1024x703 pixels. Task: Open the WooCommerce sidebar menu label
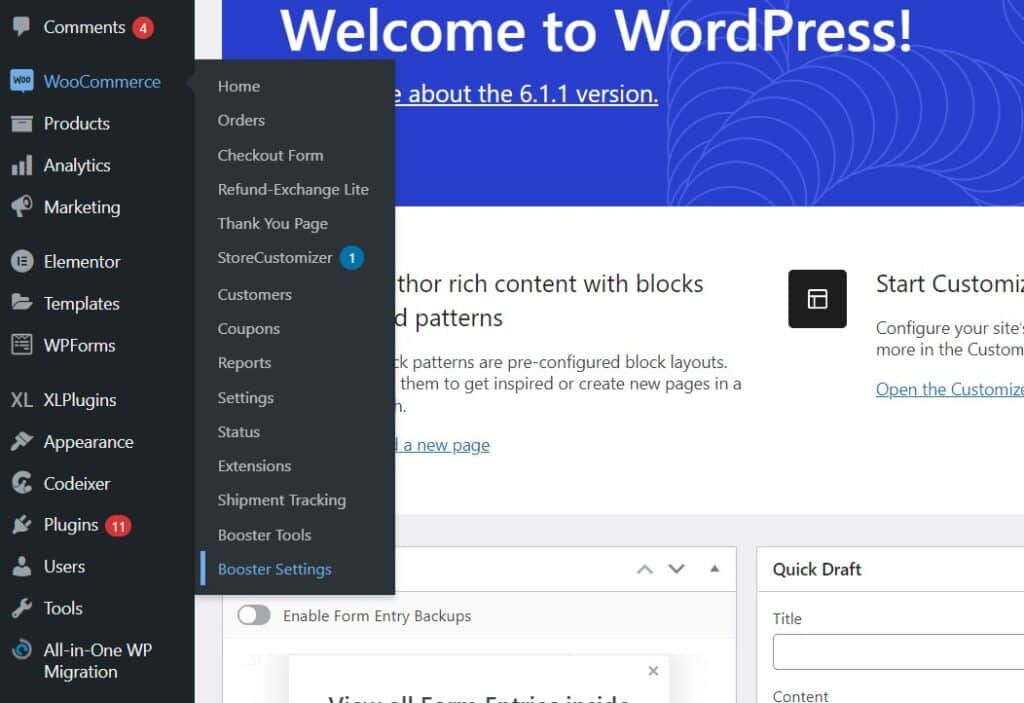[102, 82]
